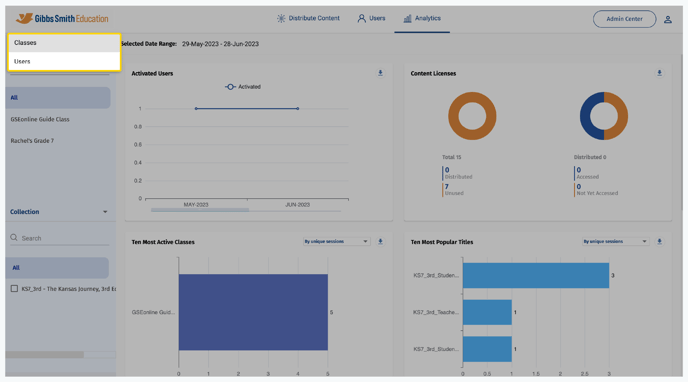
Task: Toggle the Activated legend marker
Action: pyautogui.click(x=230, y=87)
